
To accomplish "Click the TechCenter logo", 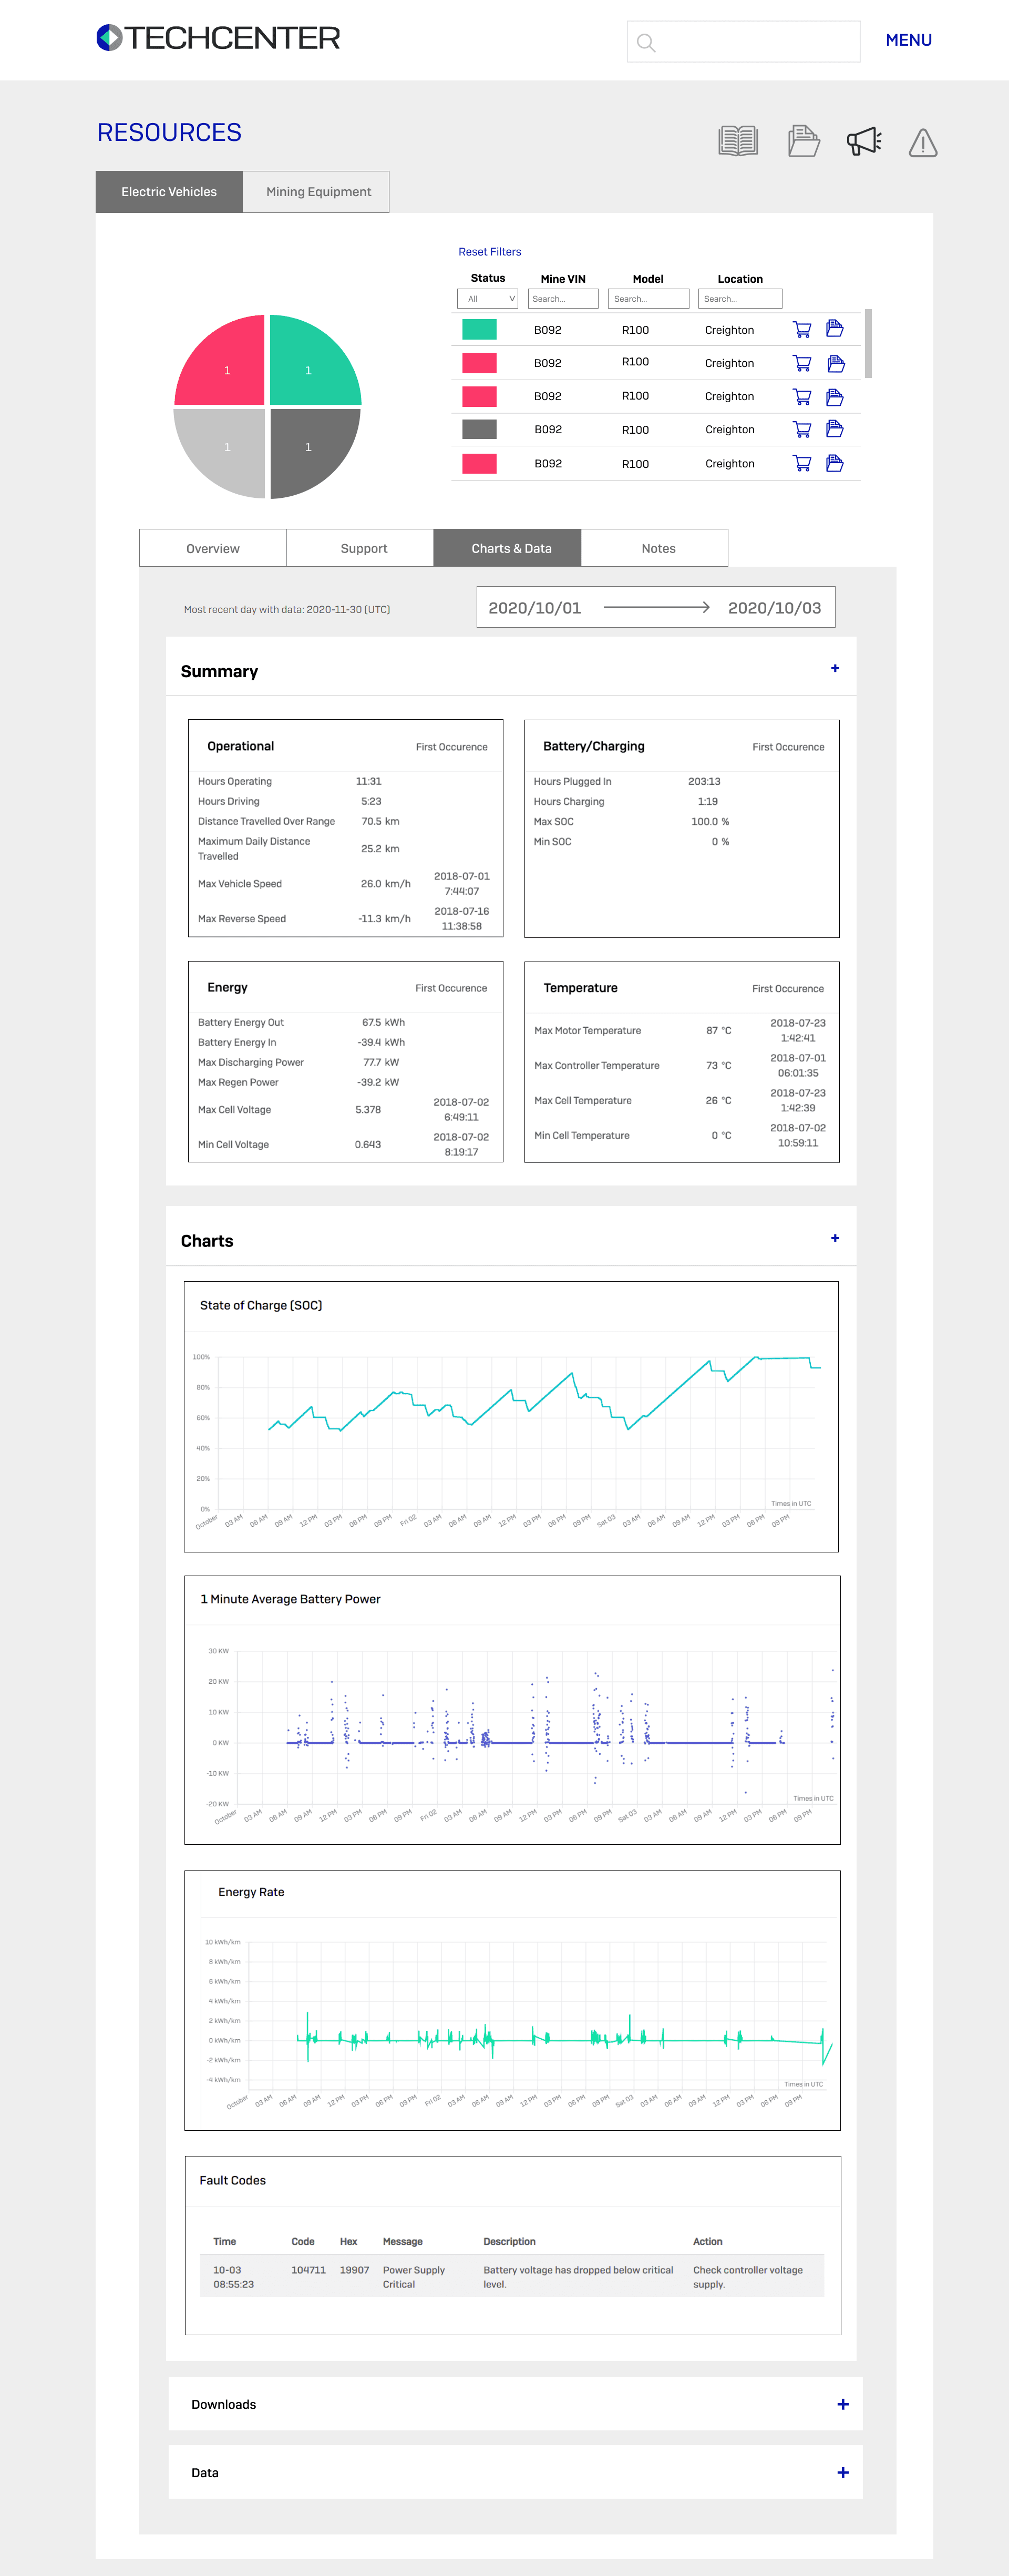I will point(218,38).
